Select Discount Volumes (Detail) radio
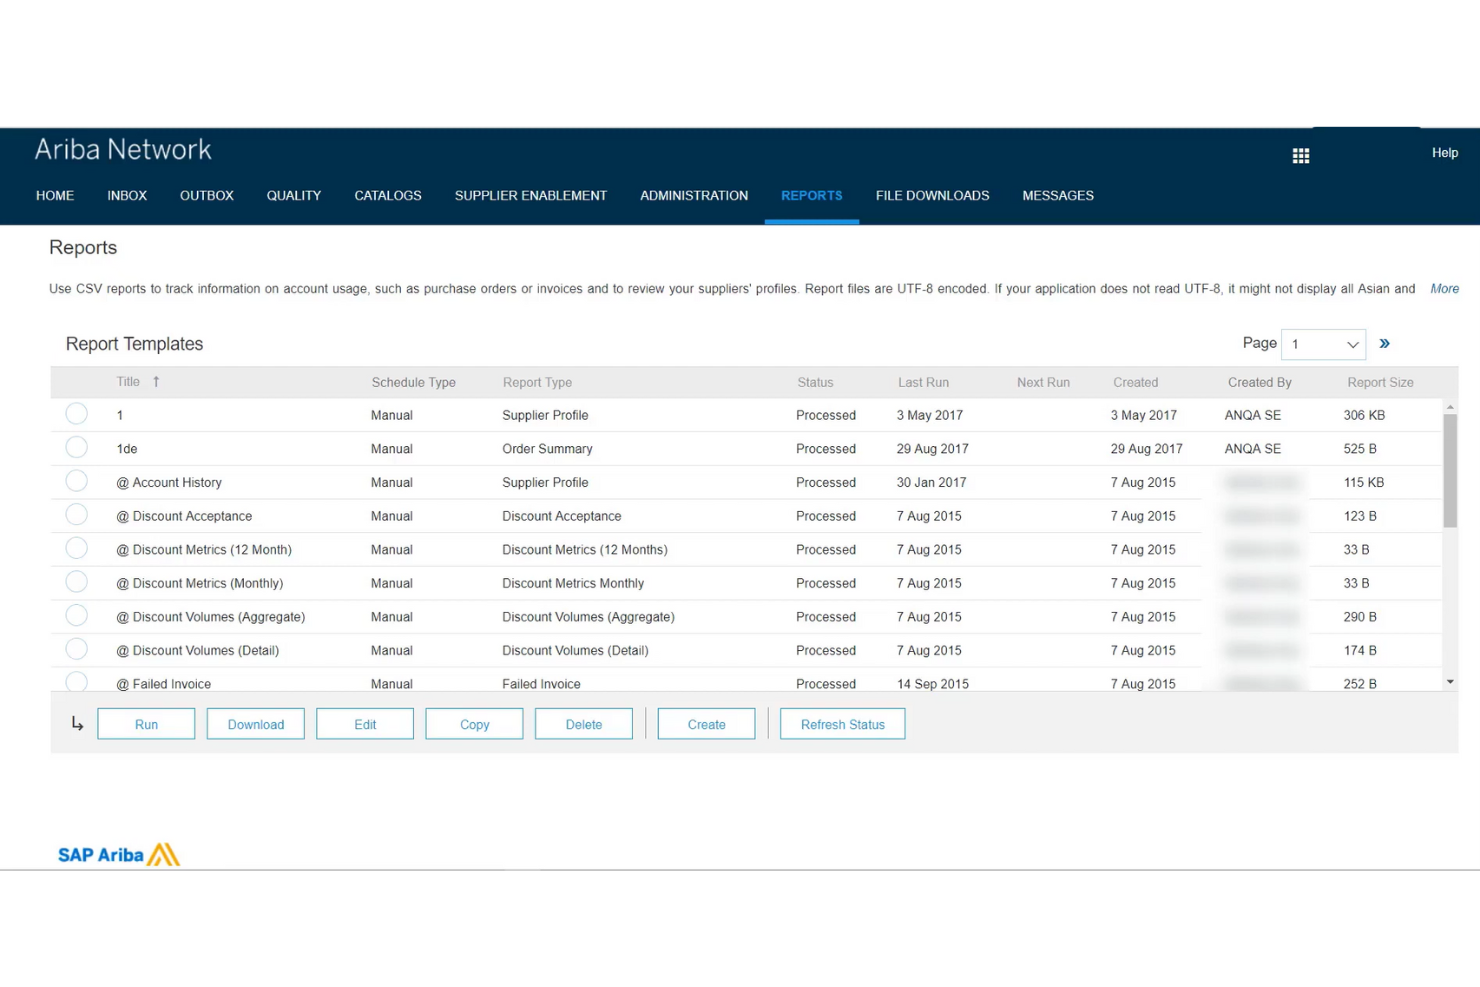This screenshot has width=1480, height=987. [x=76, y=649]
